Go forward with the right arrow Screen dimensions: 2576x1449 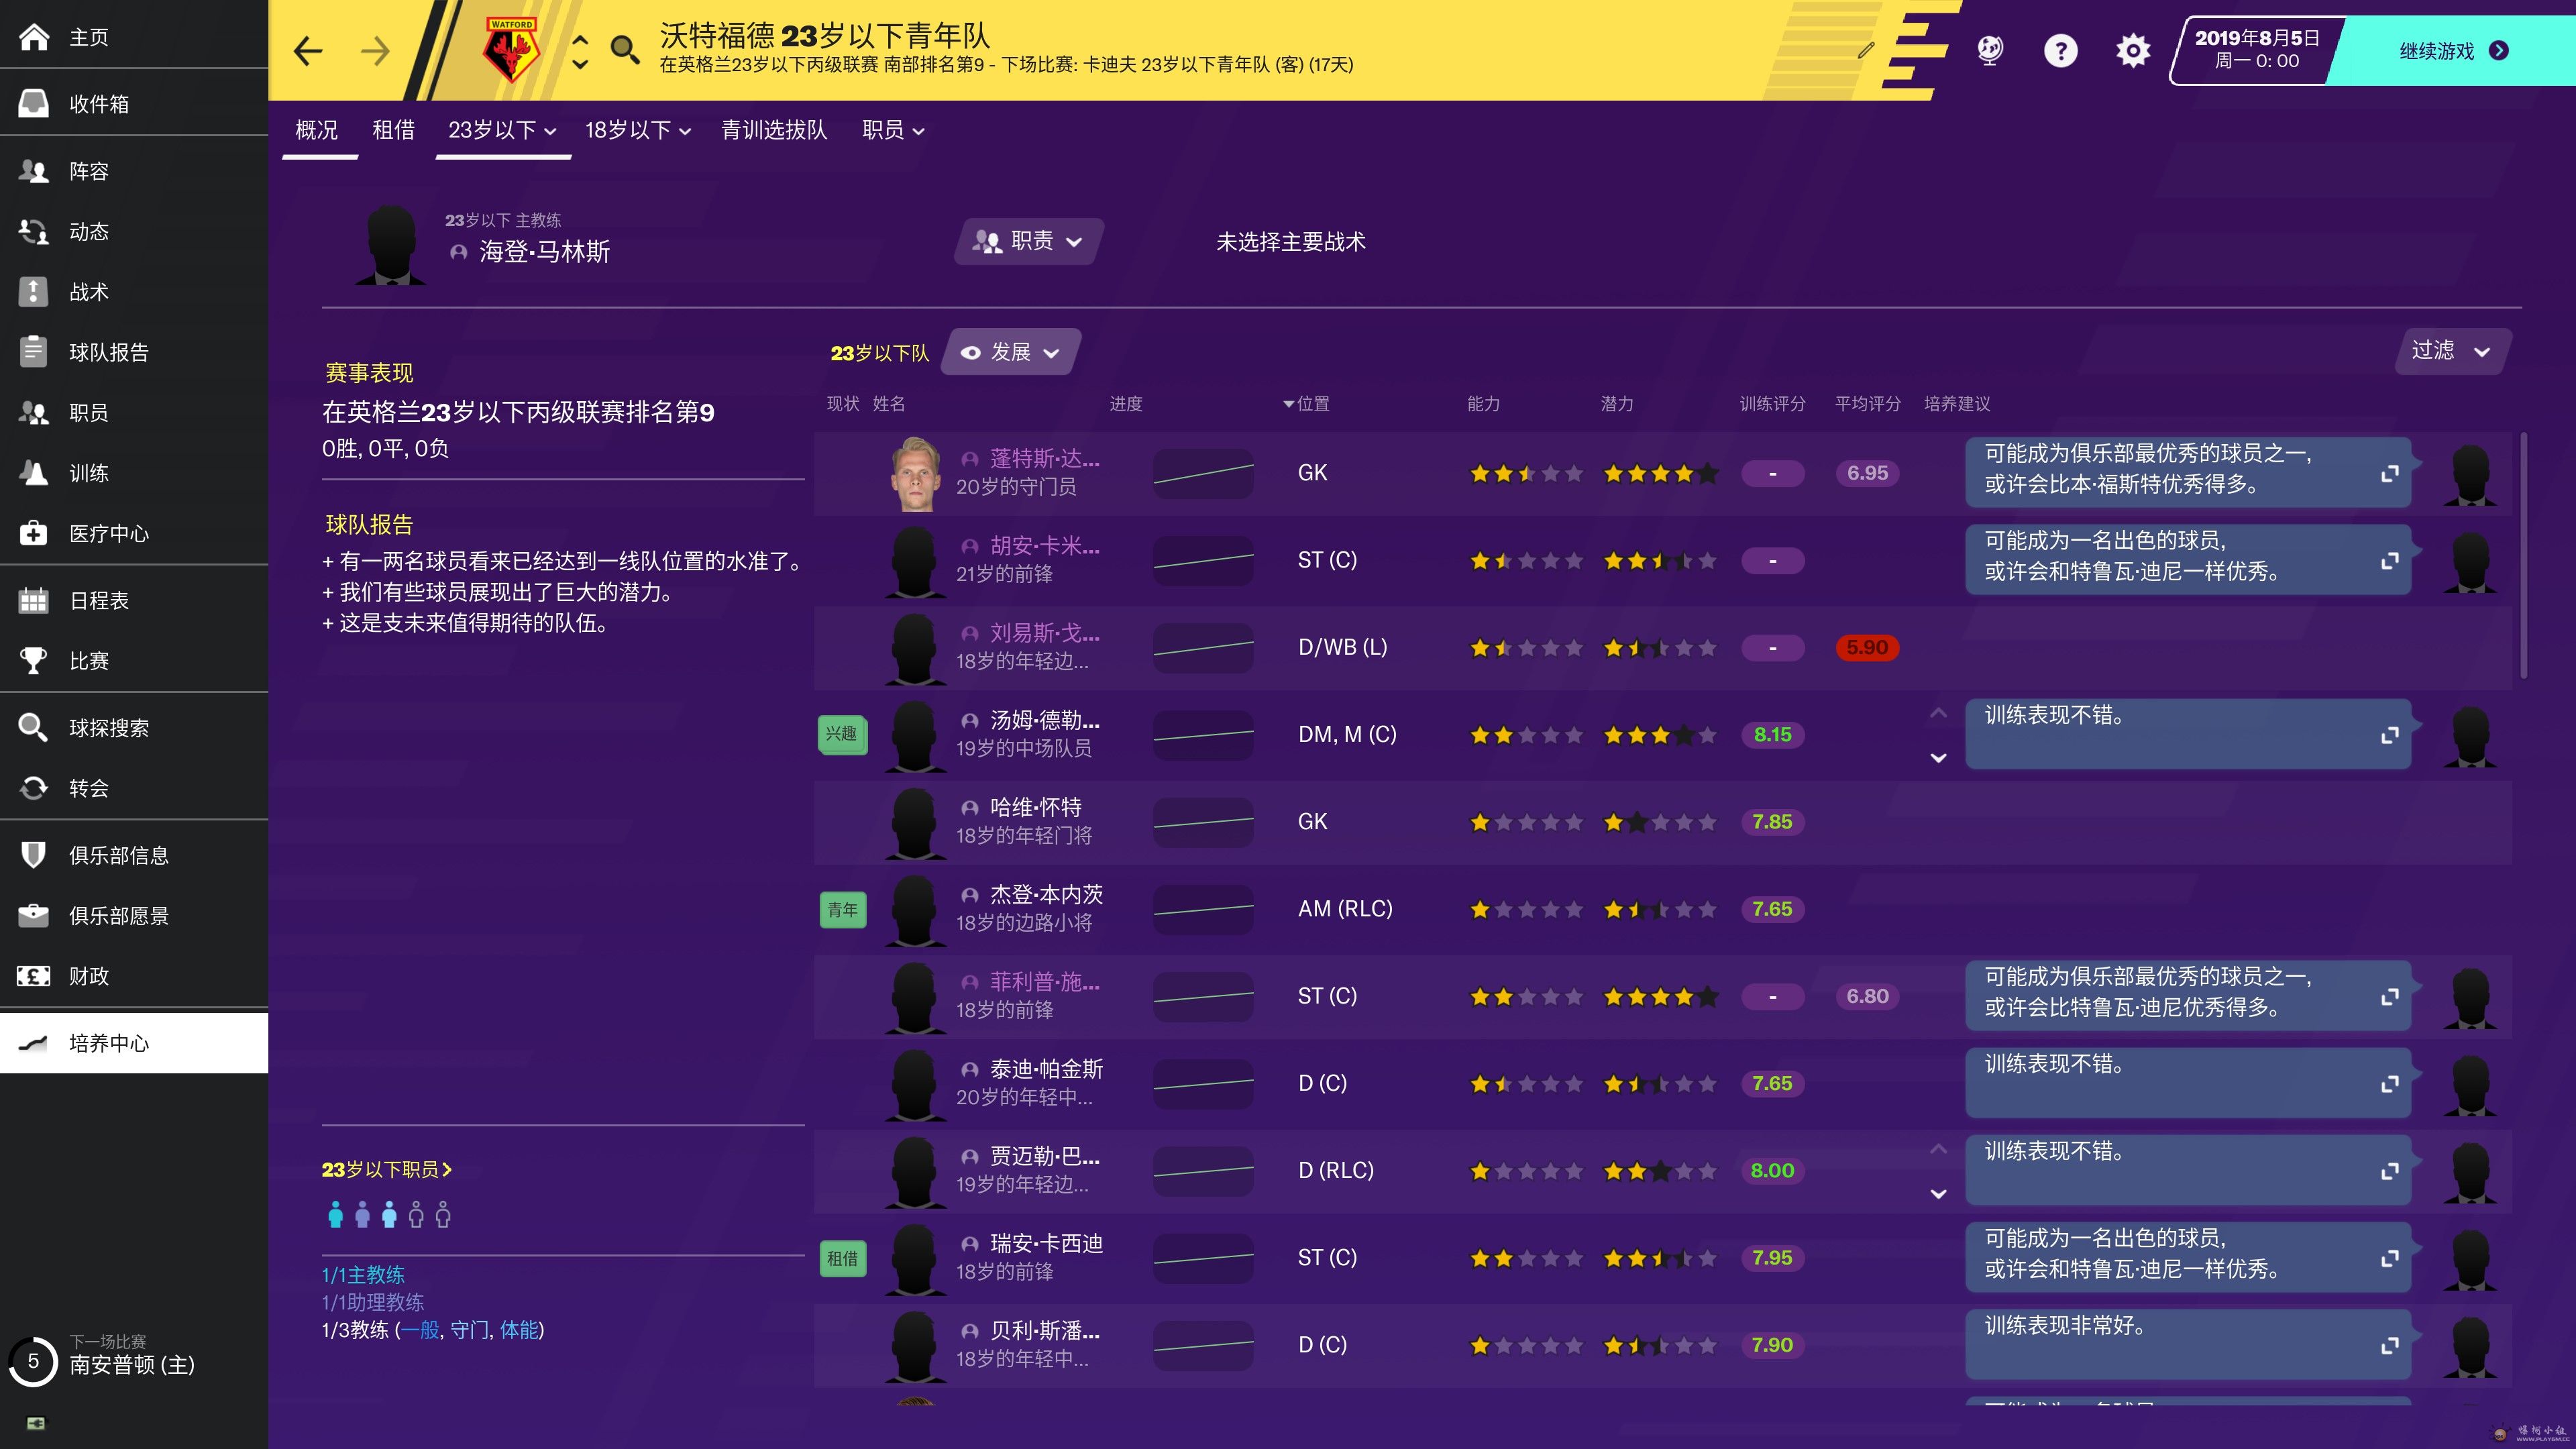[376, 51]
